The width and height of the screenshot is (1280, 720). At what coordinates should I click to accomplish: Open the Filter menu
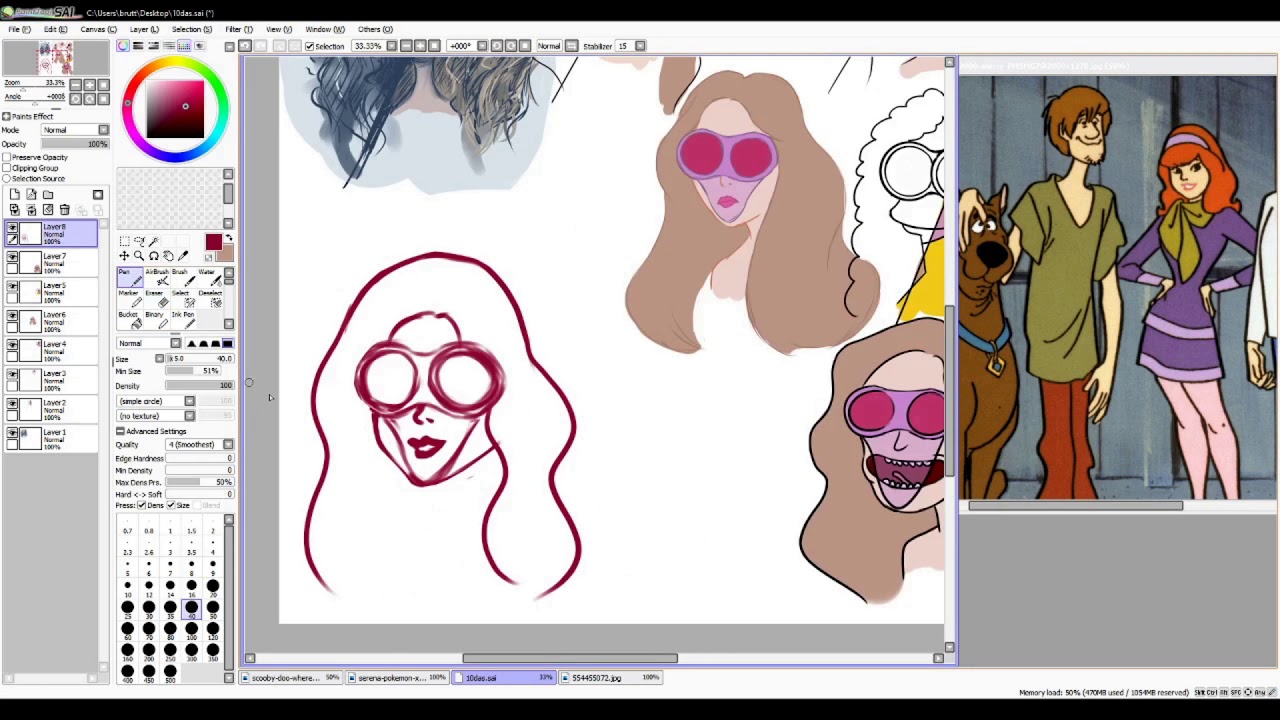pos(239,29)
